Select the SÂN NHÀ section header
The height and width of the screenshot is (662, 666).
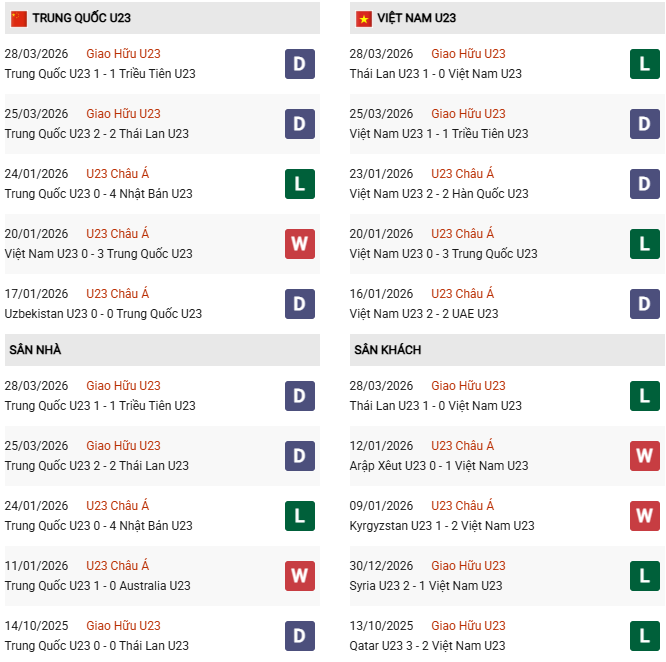[x=35, y=350]
